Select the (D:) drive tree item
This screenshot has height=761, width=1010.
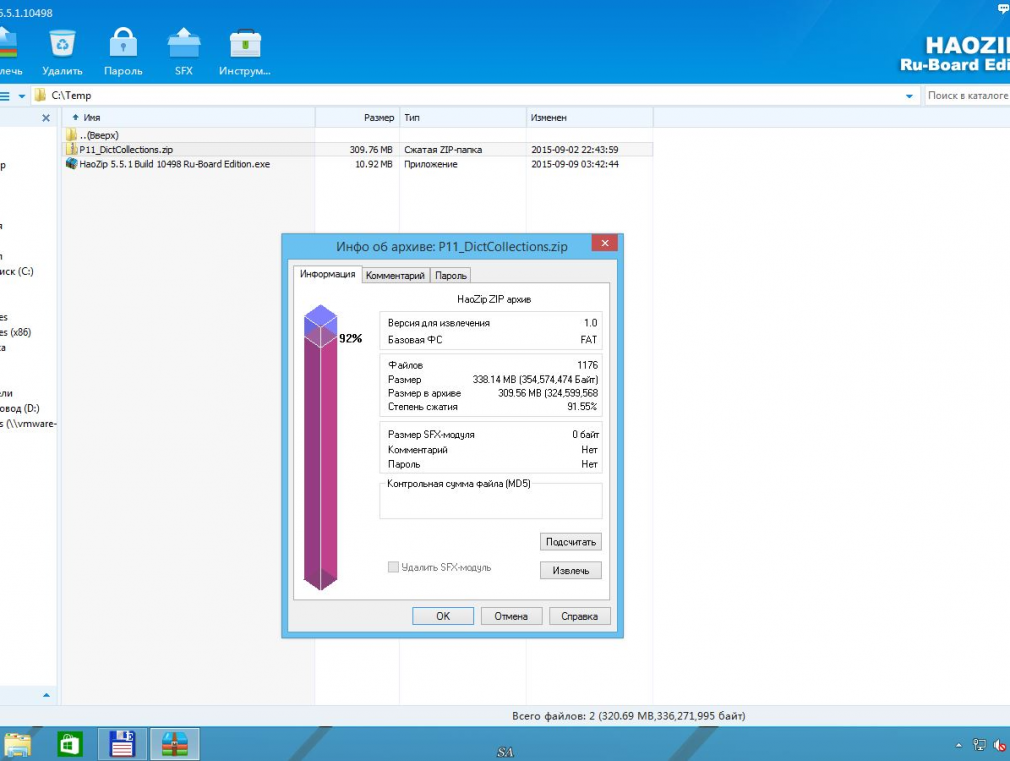(19, 409)
